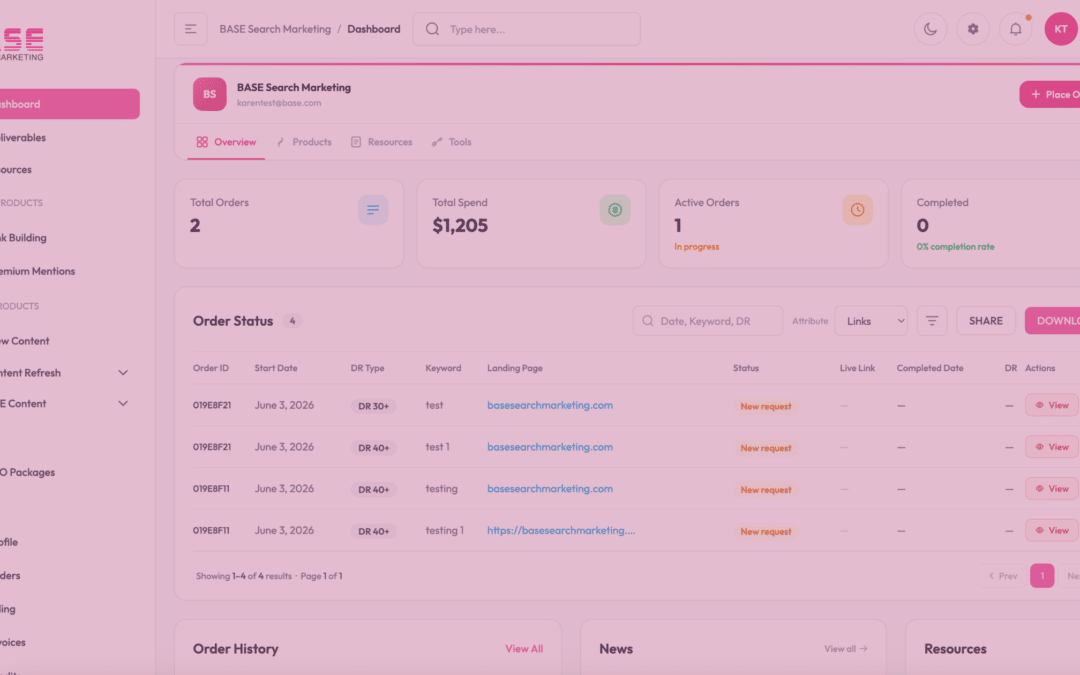
Task: View order with keyword testing
Action: 1052,489
